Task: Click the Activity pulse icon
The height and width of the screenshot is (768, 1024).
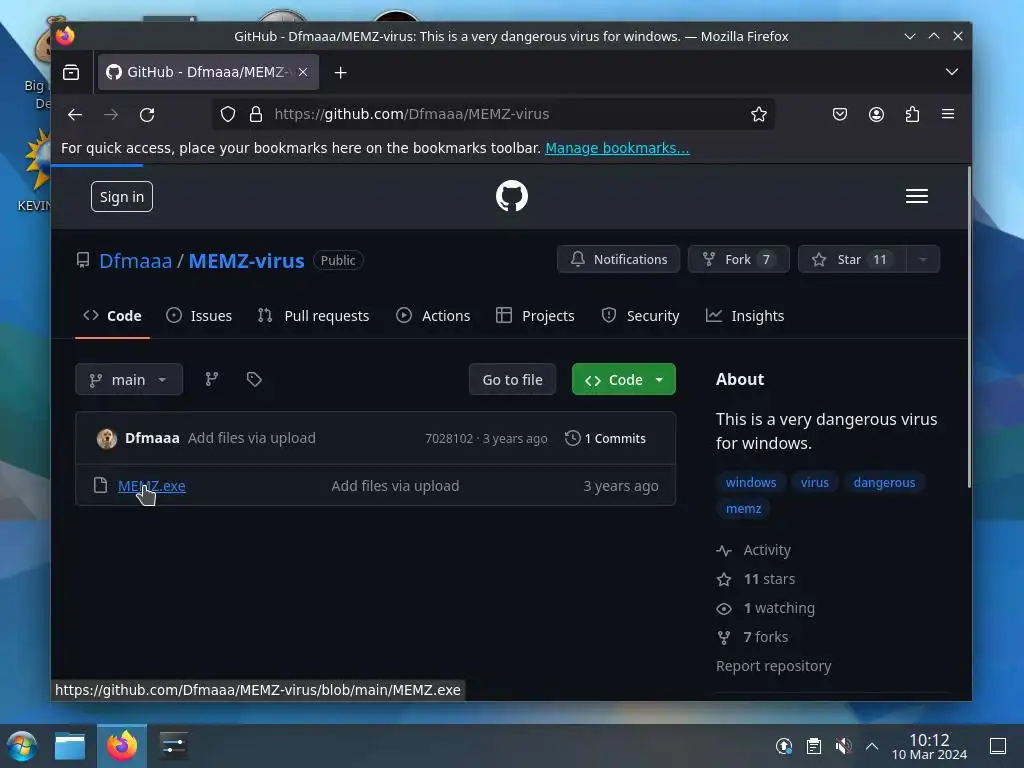Action: [724, 551]
